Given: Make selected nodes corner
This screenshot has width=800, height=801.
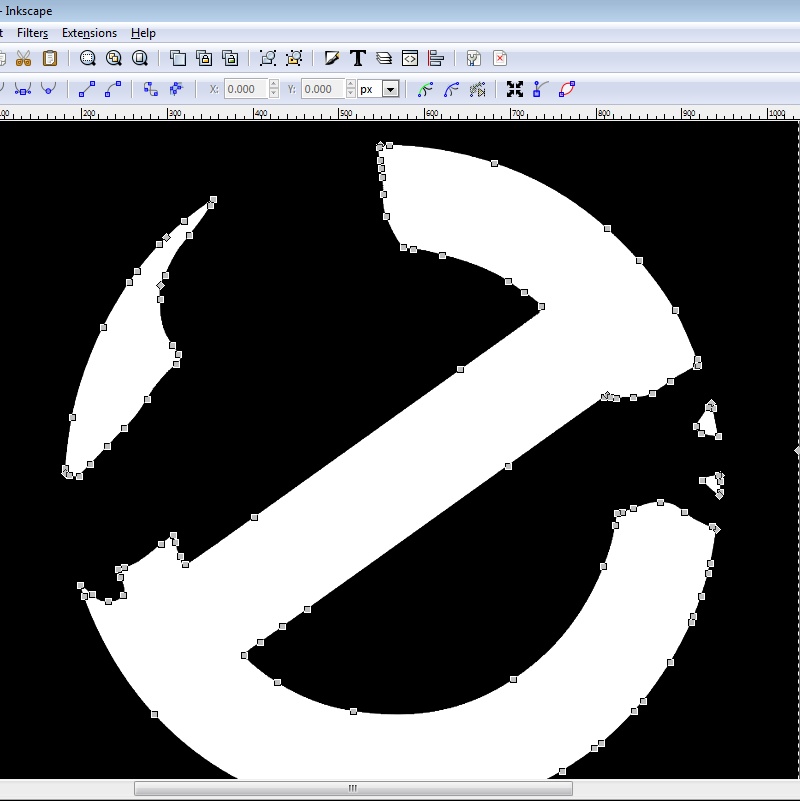Looking at the screenshot, I should [x=21, y=89].
